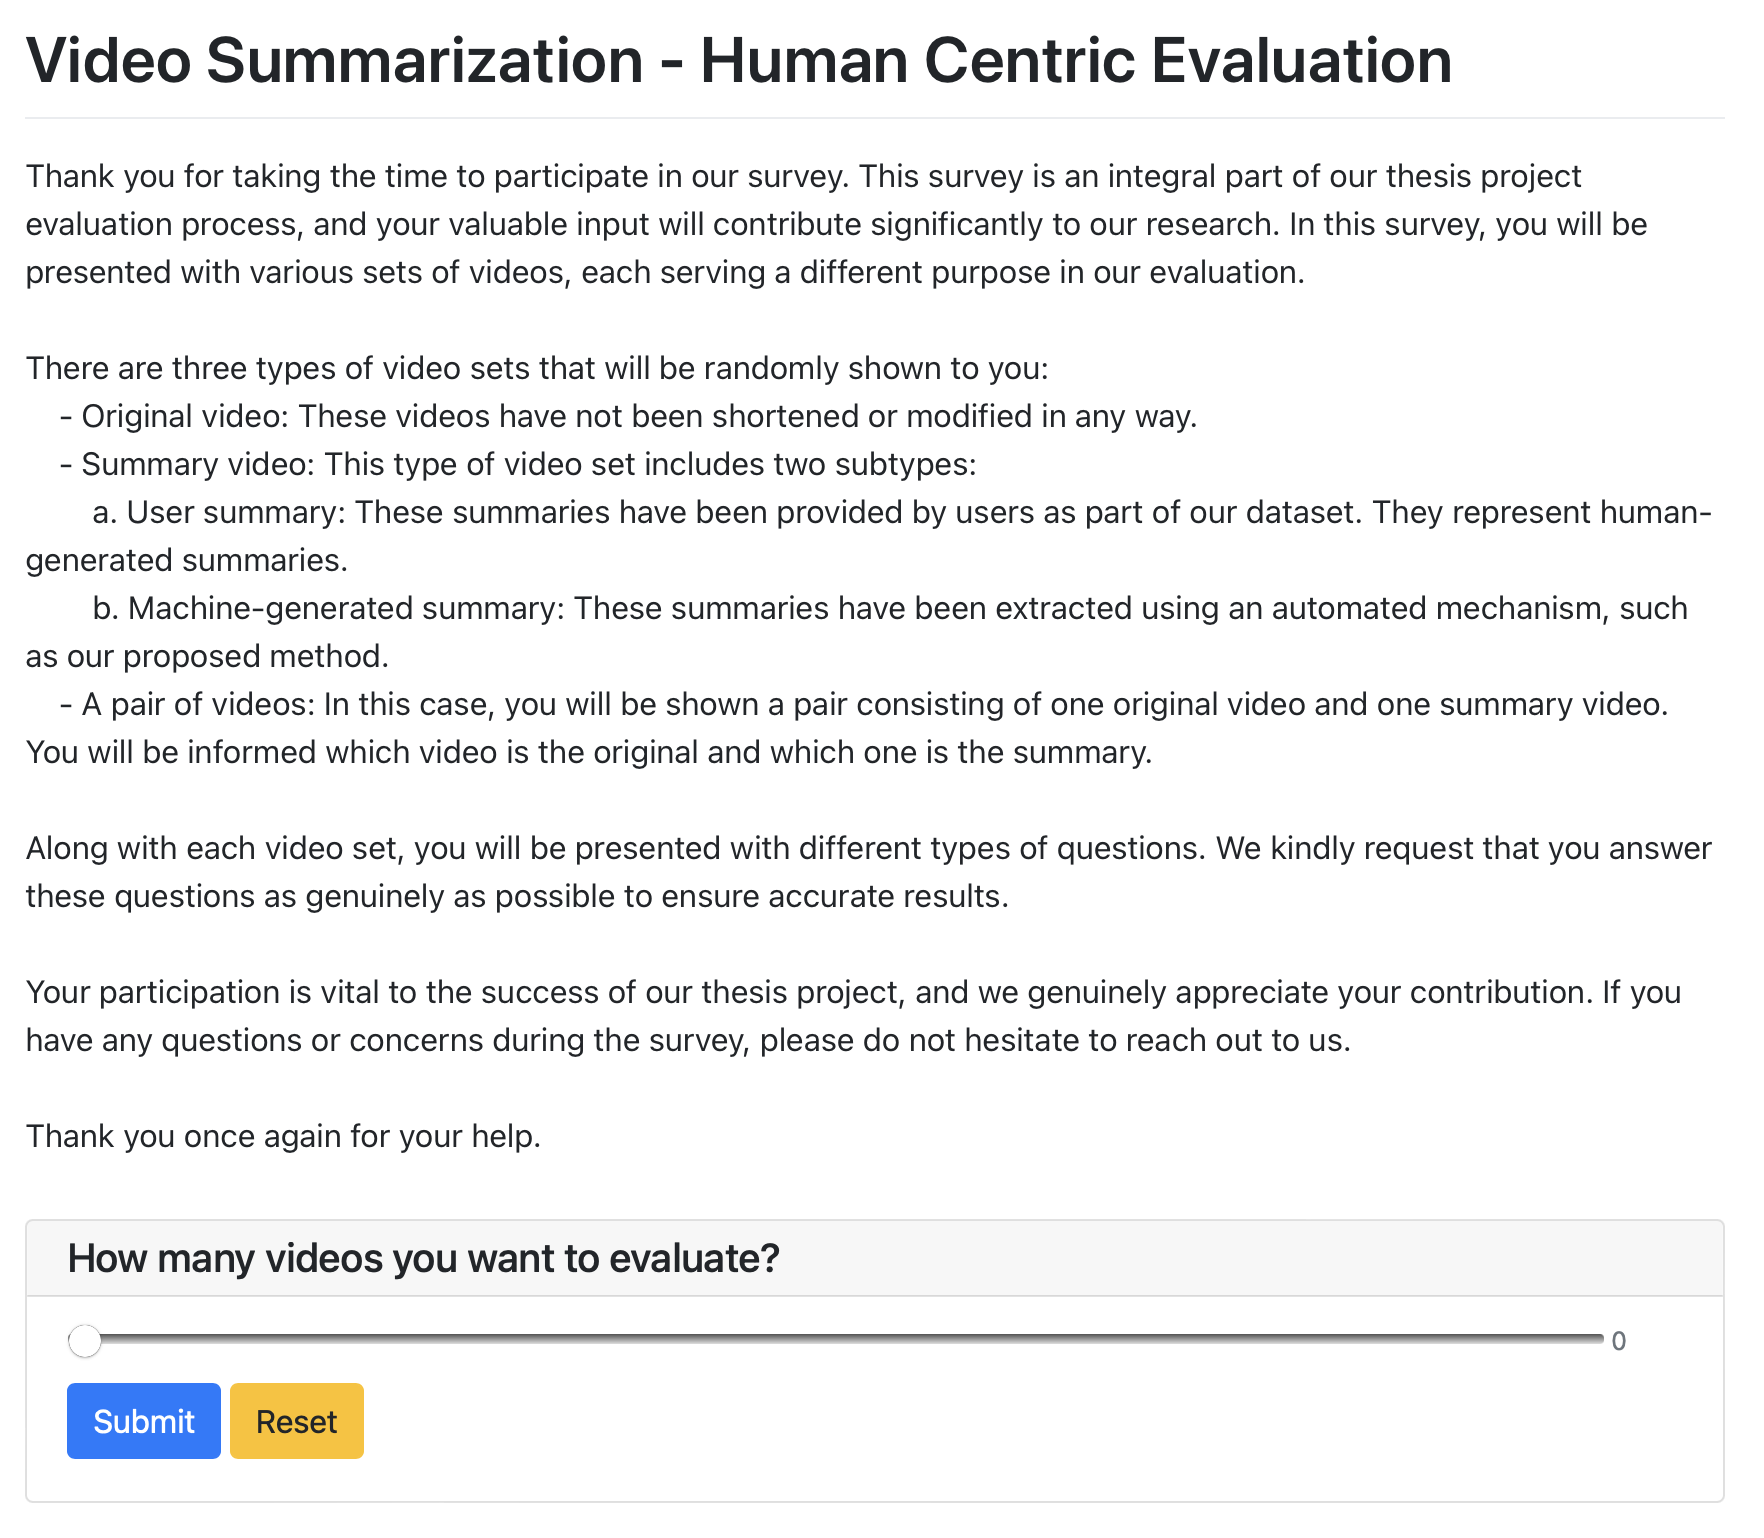
Task: Click the "A pair of videos" list line
Action: pyautogui.click(x=863, y=704)
